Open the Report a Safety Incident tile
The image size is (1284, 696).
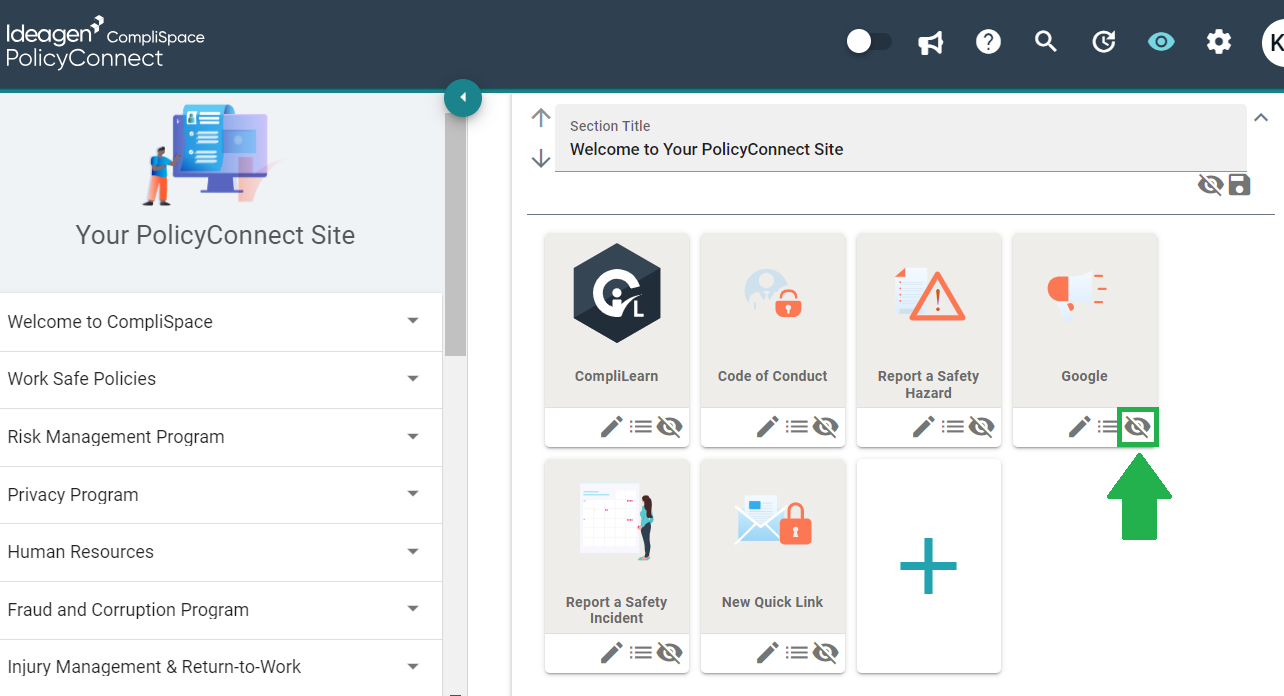(x=617, y=546)
